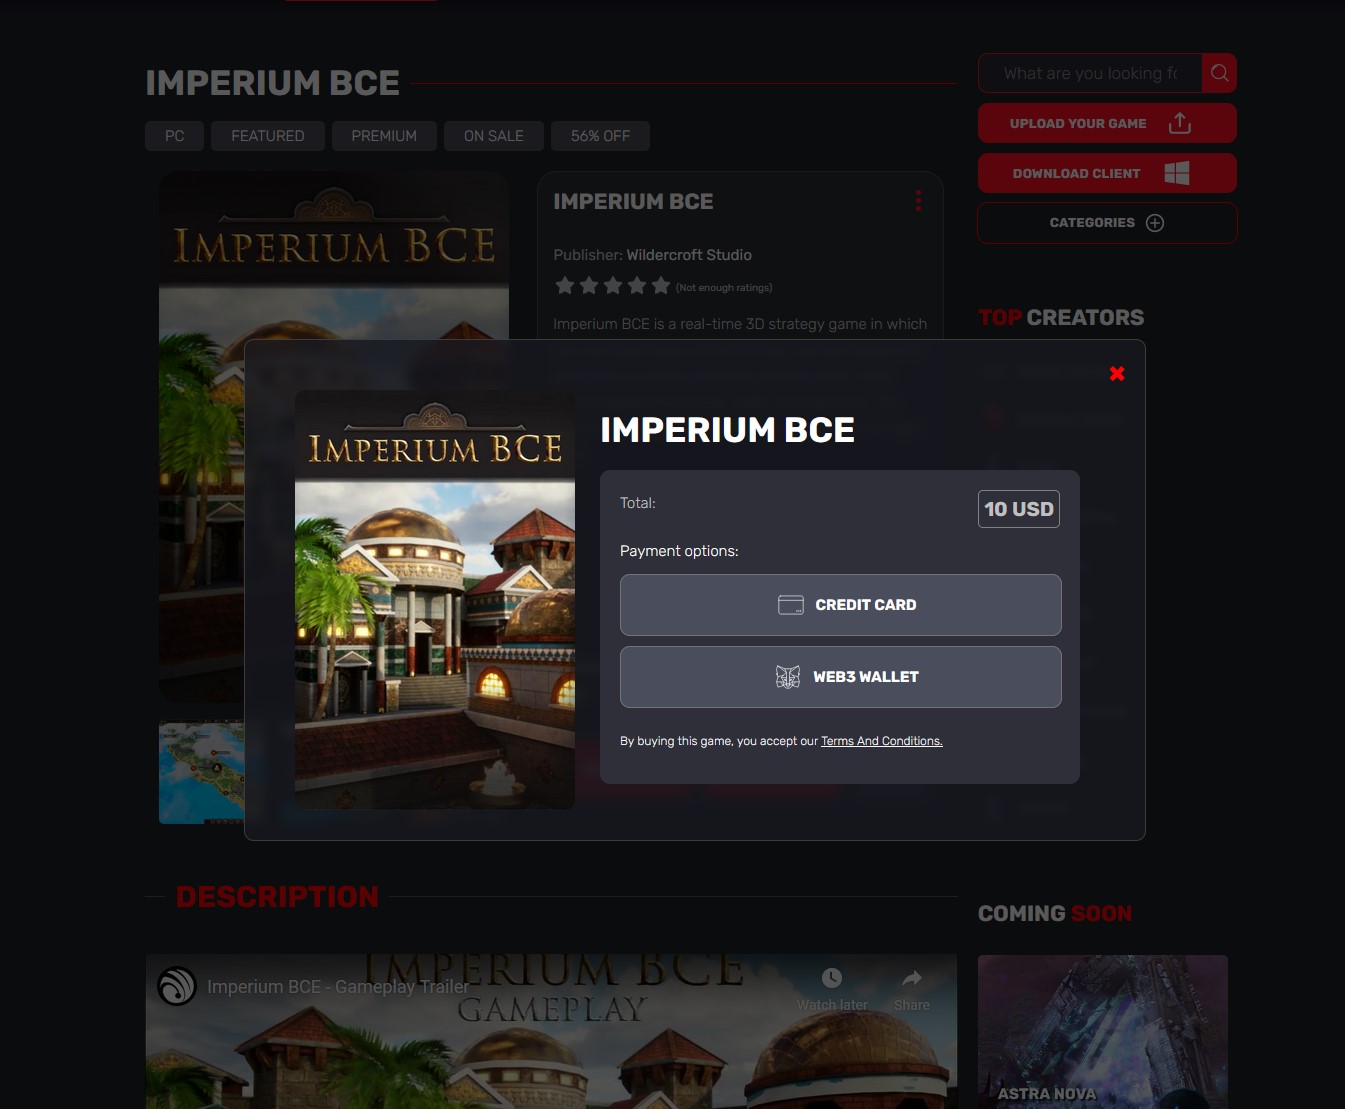Rate the game with the fifth star
This screenshot has height=1109, width=1345.
[660, 285]
